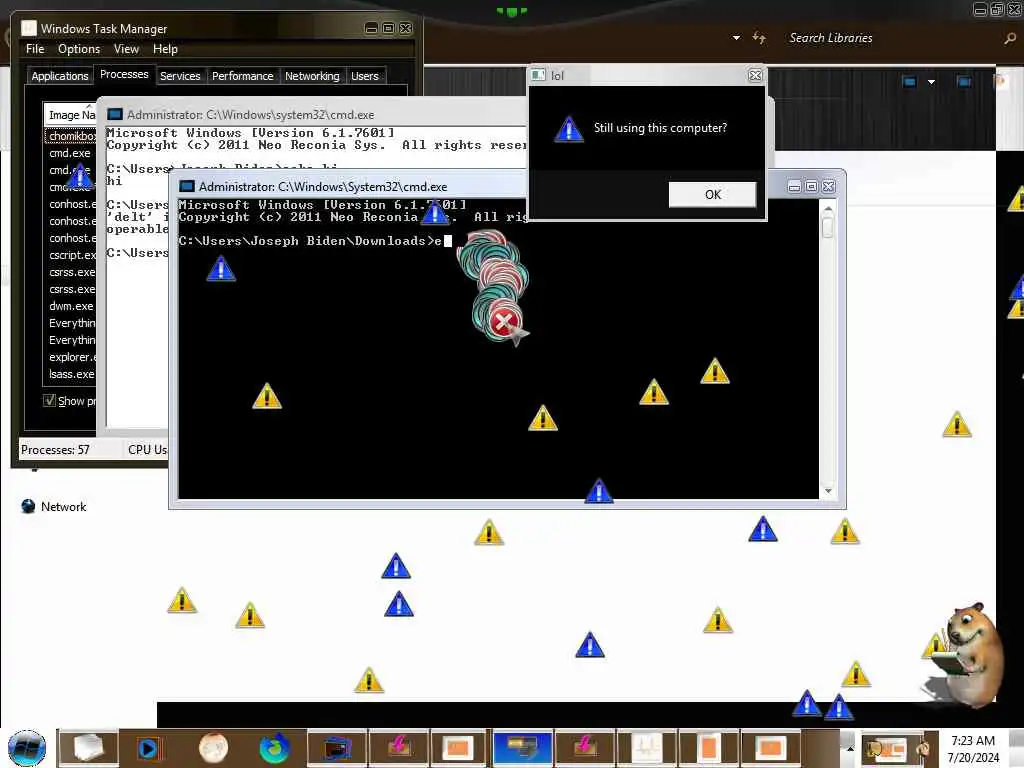Image resolution: width=1024 pixels, height=768 pixels.
Task: Click the Processes: 57 status bar text
Action: [55, 449]
